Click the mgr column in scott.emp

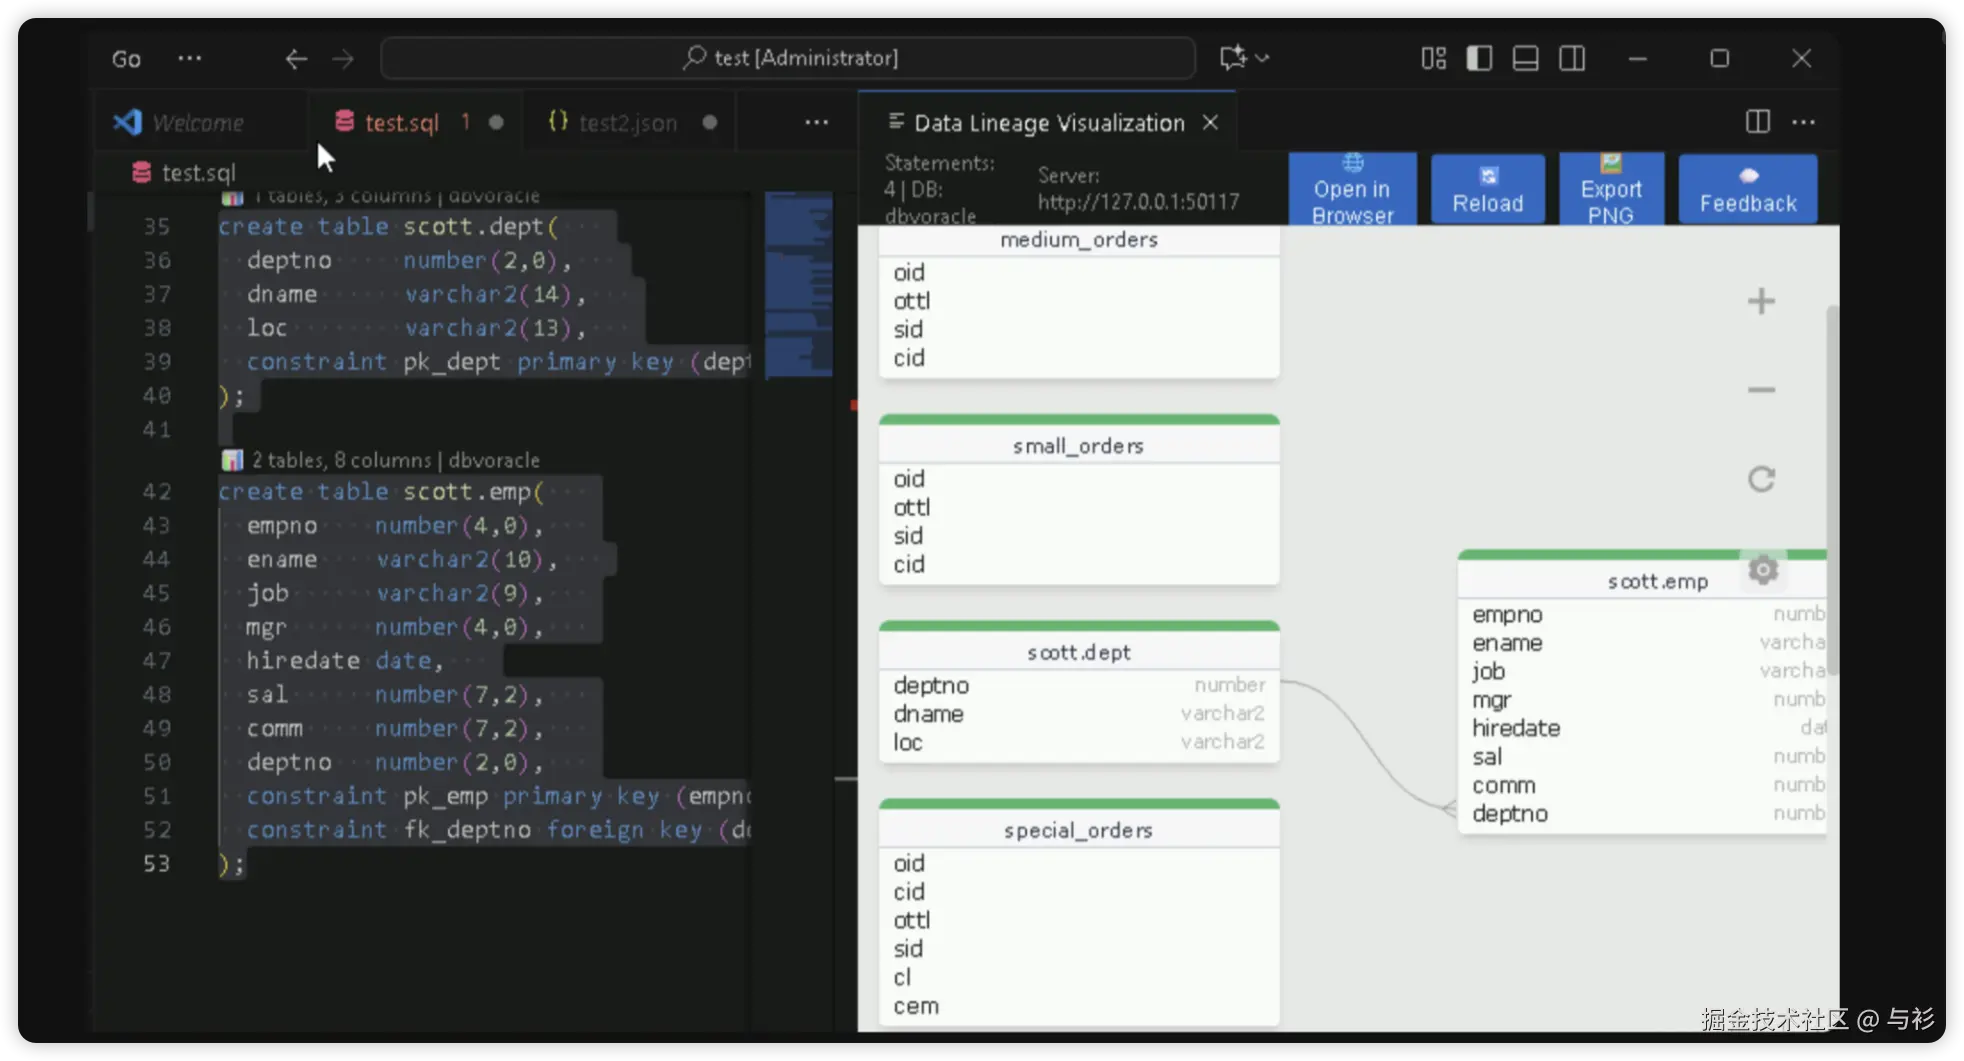coord(1643,700)
